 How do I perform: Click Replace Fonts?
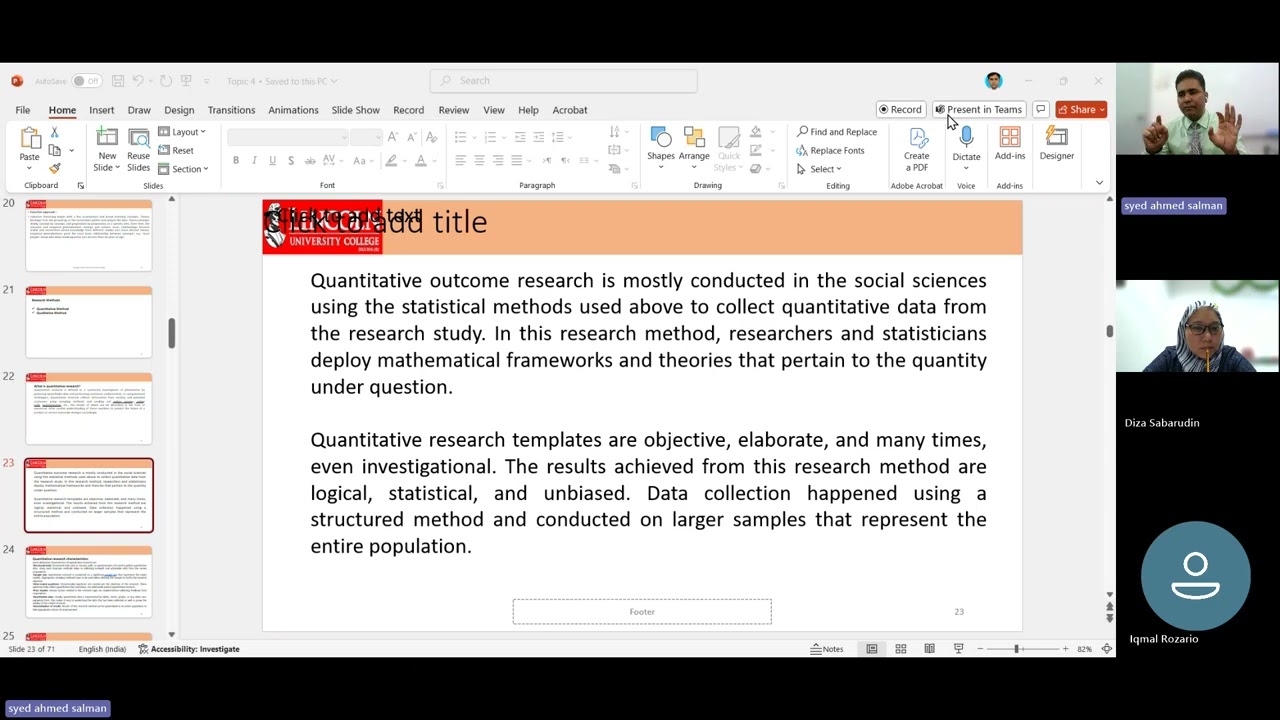[x=830, y=151]
